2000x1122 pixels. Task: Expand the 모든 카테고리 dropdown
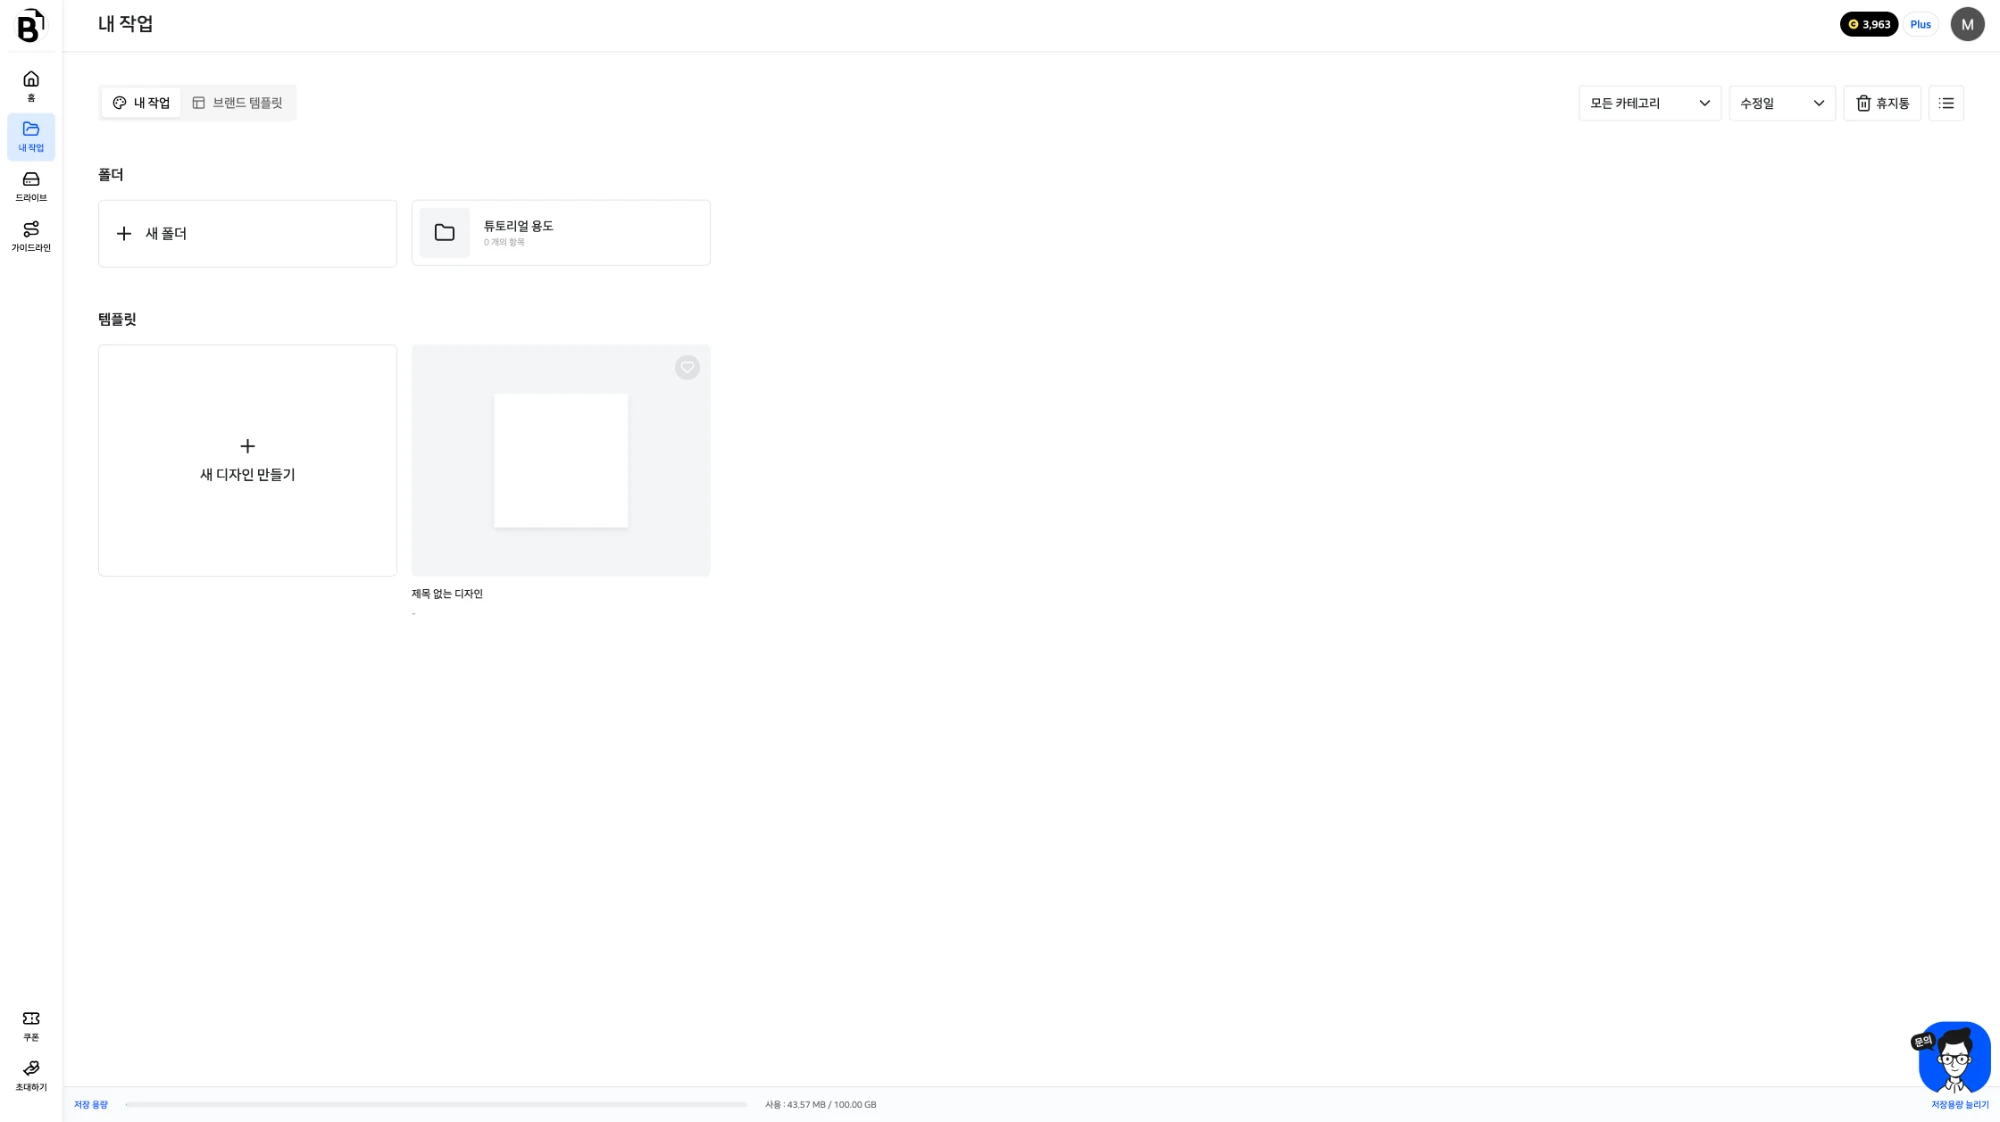[x=1649, y=103]
